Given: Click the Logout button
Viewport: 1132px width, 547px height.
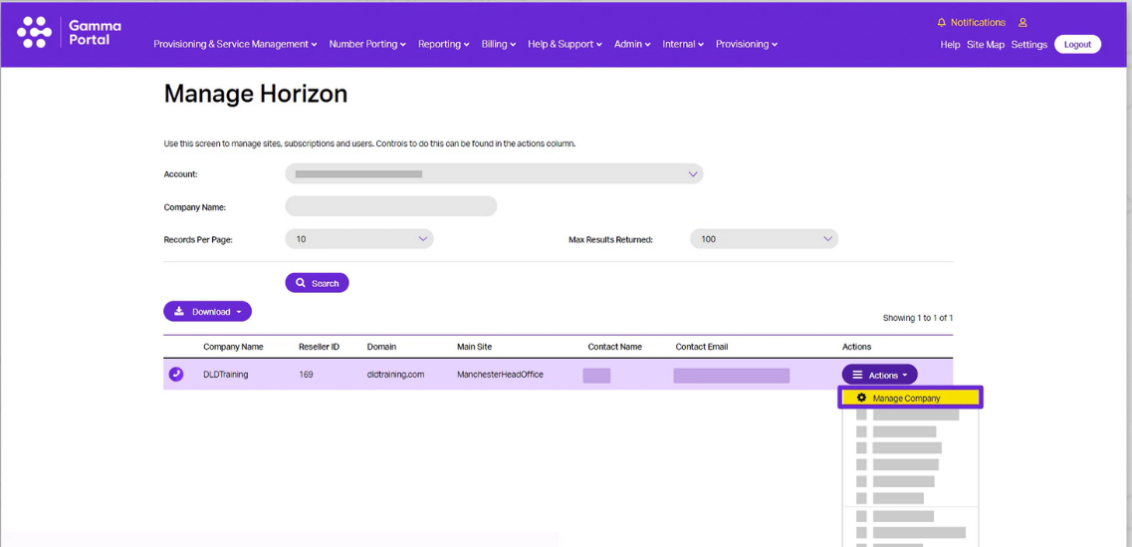Looking at the screenshot, I should pyautogui.click(x=1077, y=44).
